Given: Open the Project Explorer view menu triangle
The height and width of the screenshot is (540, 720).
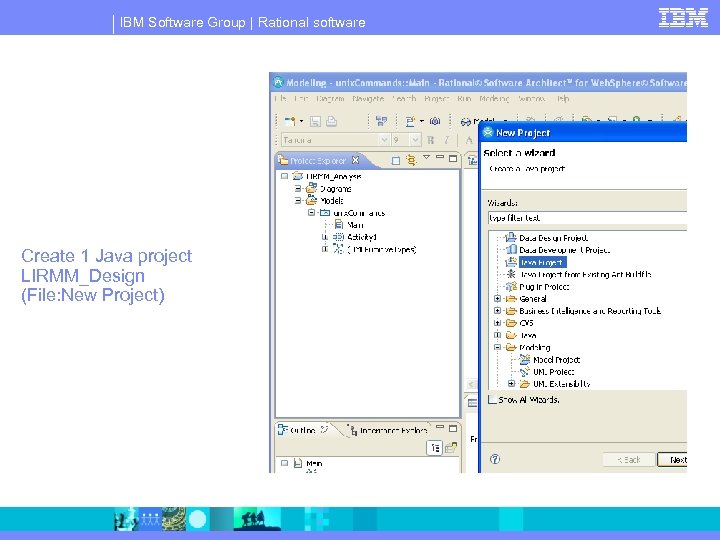Looking at the screenshot, I should (427, 158).
